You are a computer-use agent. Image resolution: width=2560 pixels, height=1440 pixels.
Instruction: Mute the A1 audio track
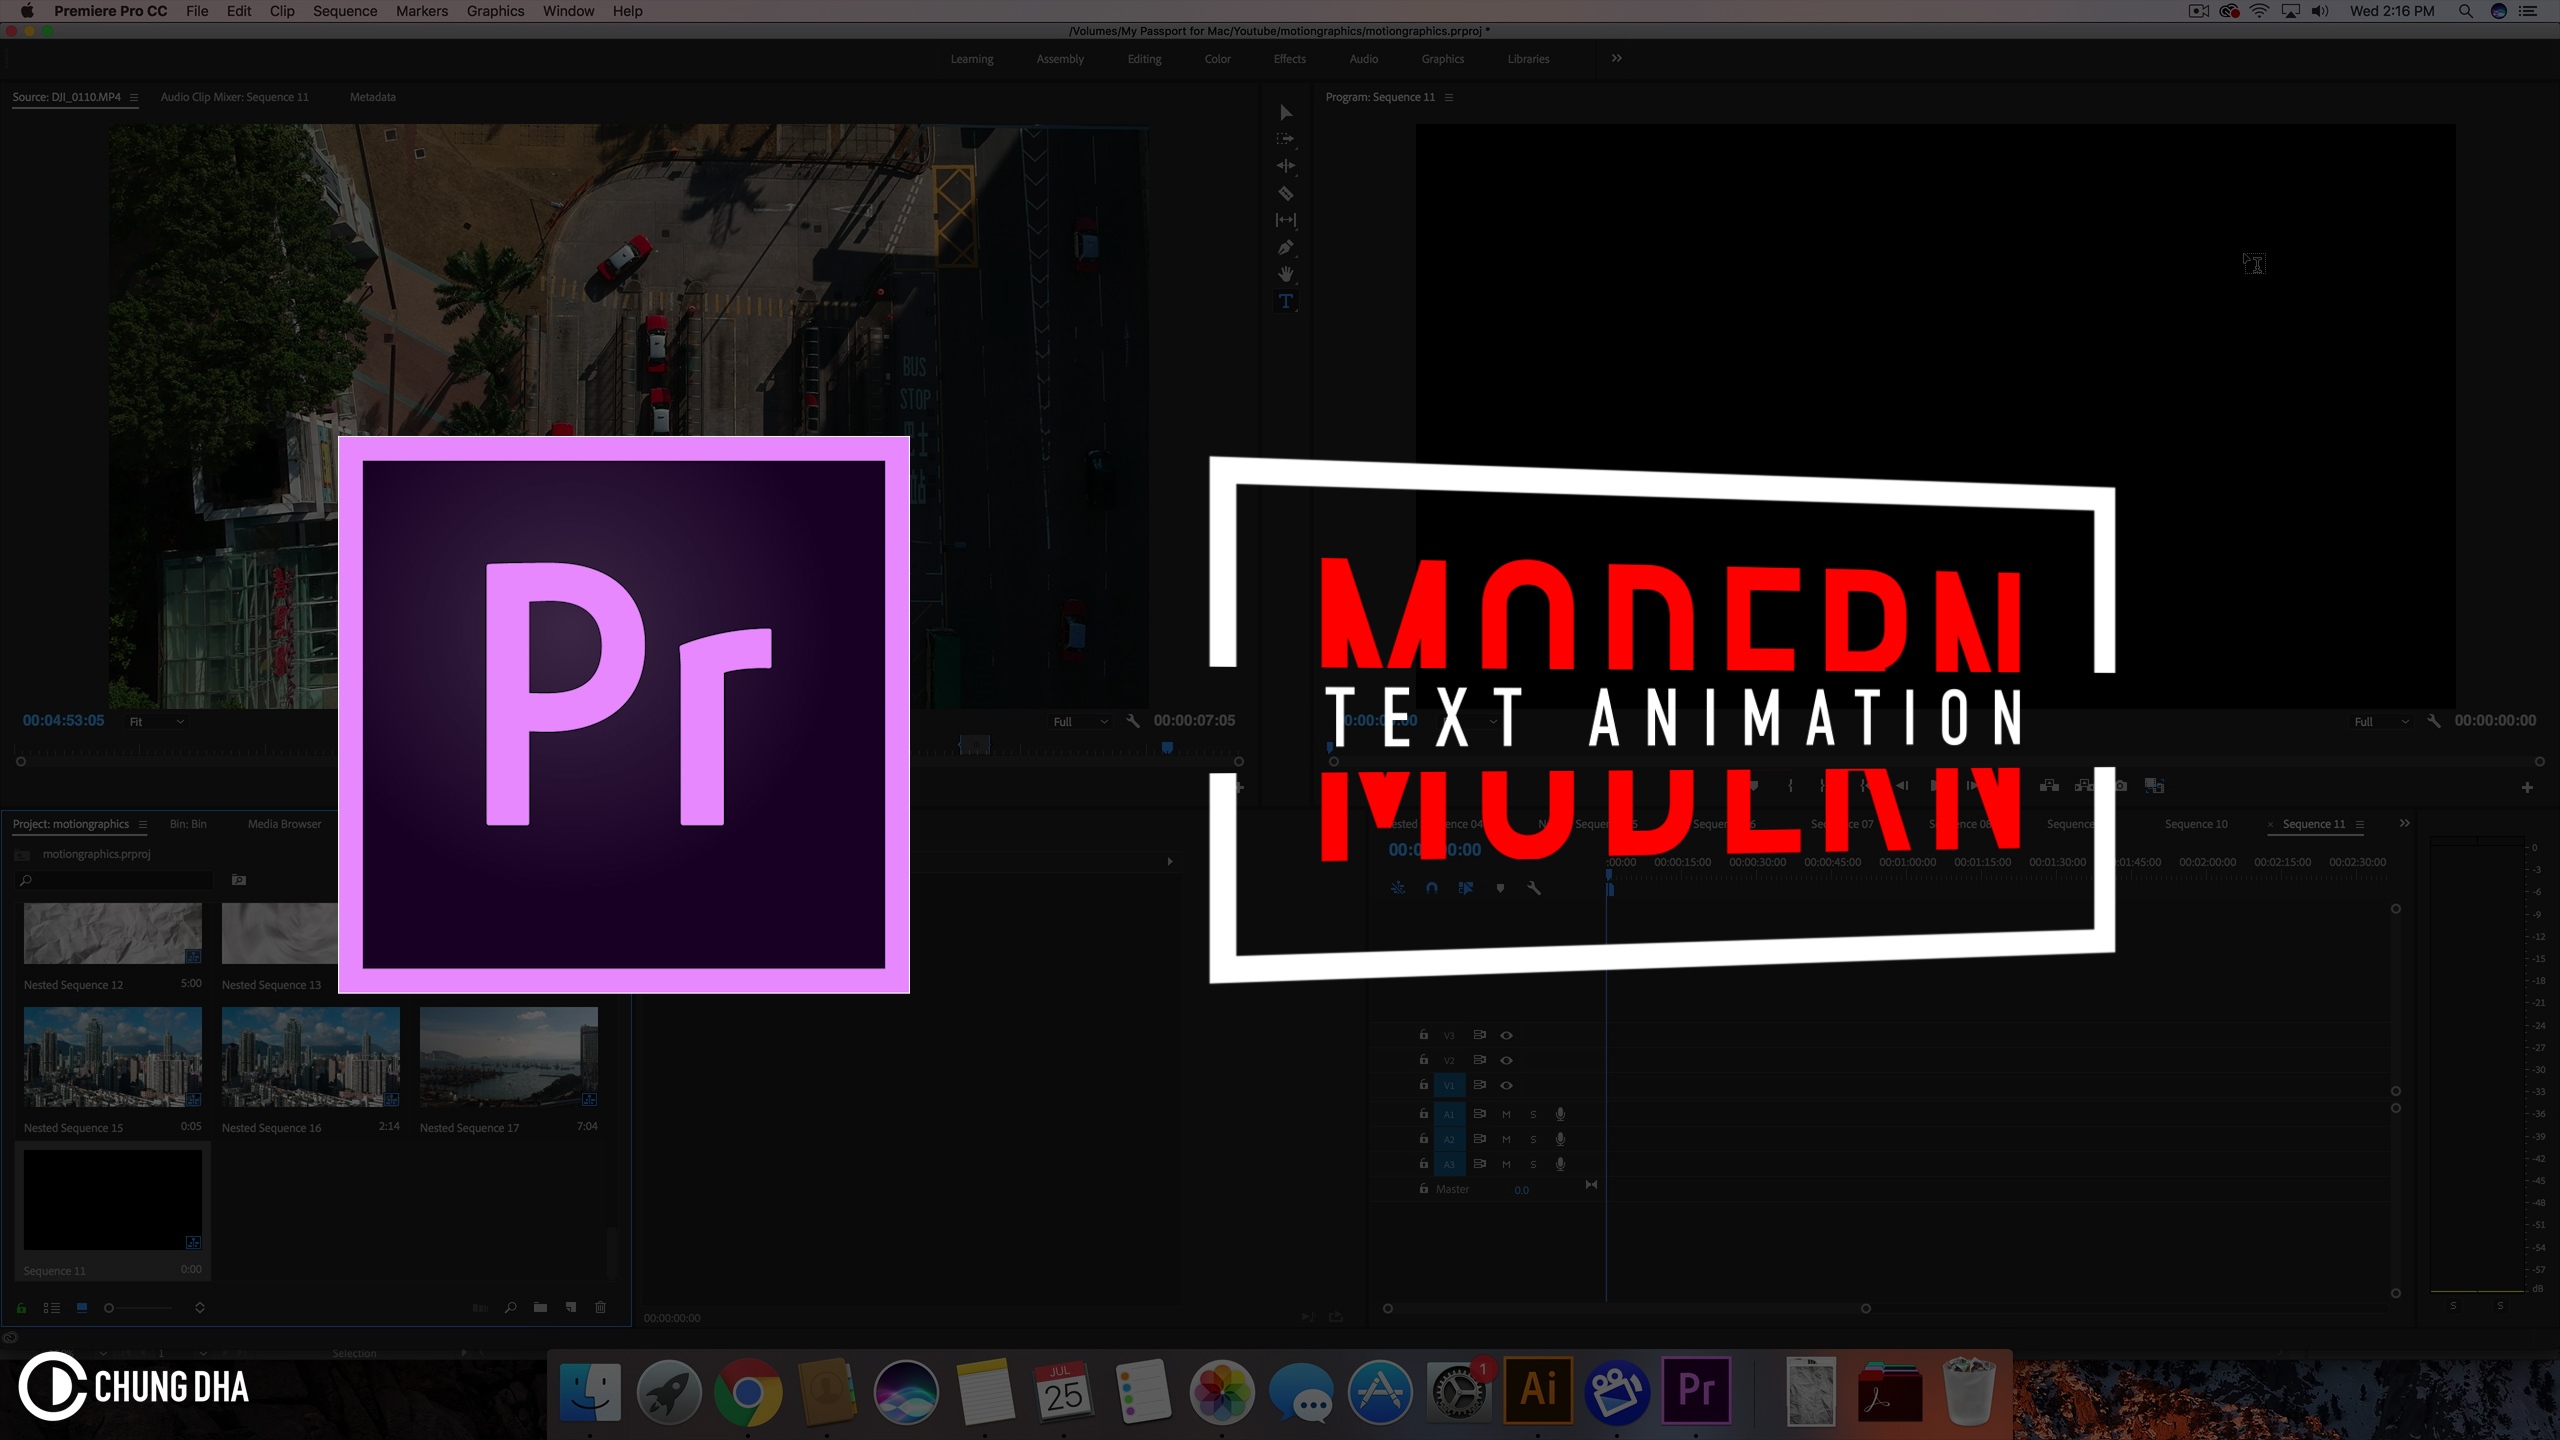[x=1506, y=1114]
